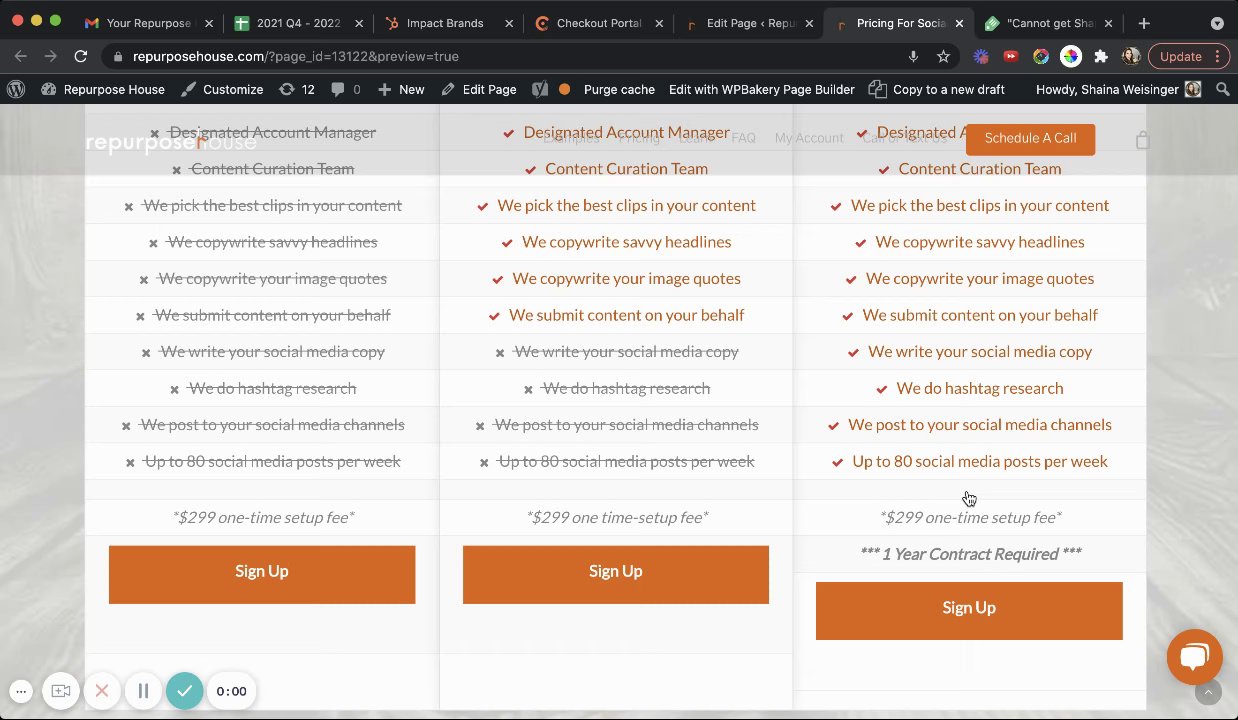
Task: Click the last column's "We write your social media copy"
Action: [980, 352]
